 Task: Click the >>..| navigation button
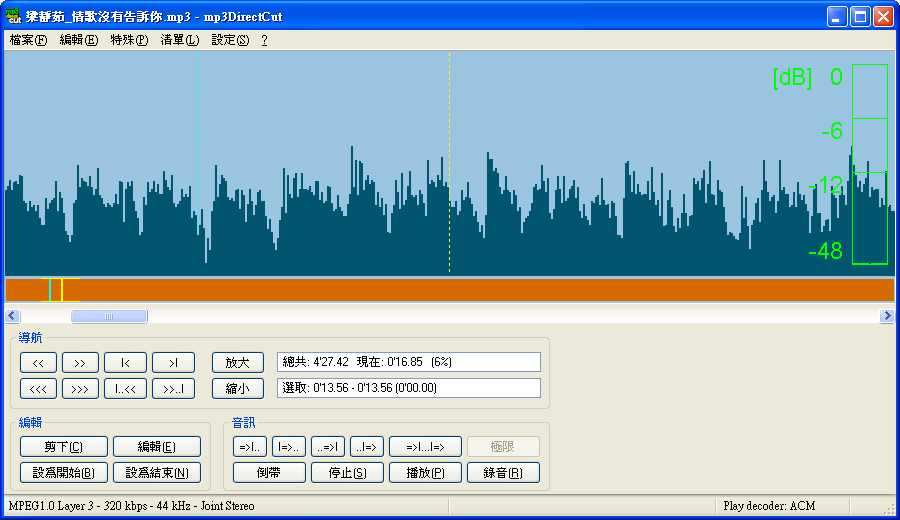point(173,389)
